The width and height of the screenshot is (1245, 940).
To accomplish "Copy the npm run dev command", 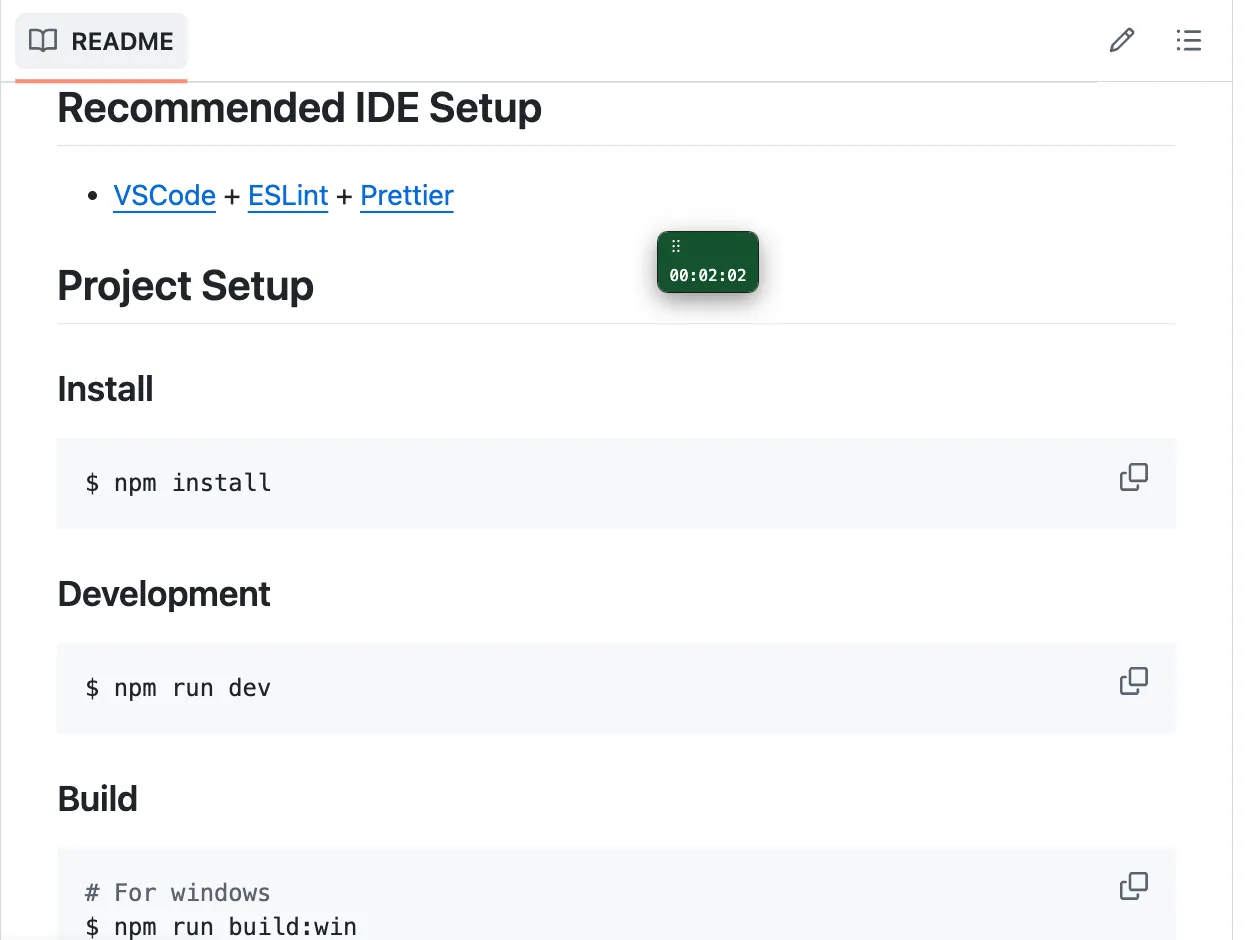I will pyautogui.click(x=1134, y=682).
